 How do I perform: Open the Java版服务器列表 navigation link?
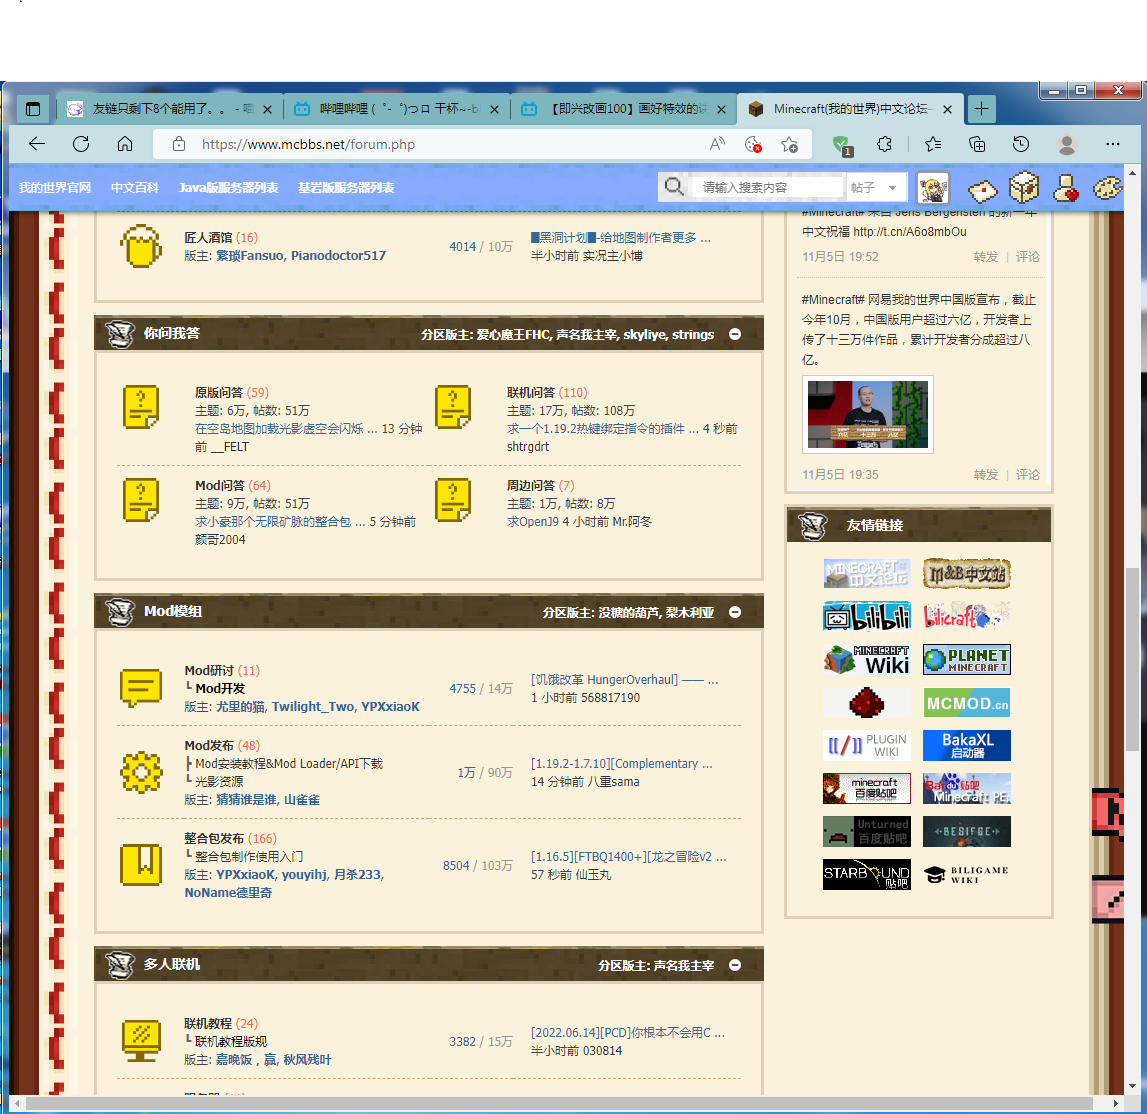(228, 188)
